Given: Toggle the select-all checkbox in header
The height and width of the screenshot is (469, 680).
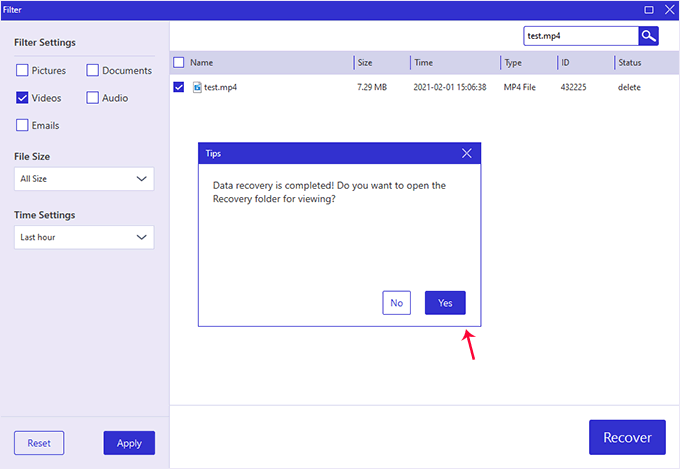Looking at the screenshot, I should (x=179, y=62).
